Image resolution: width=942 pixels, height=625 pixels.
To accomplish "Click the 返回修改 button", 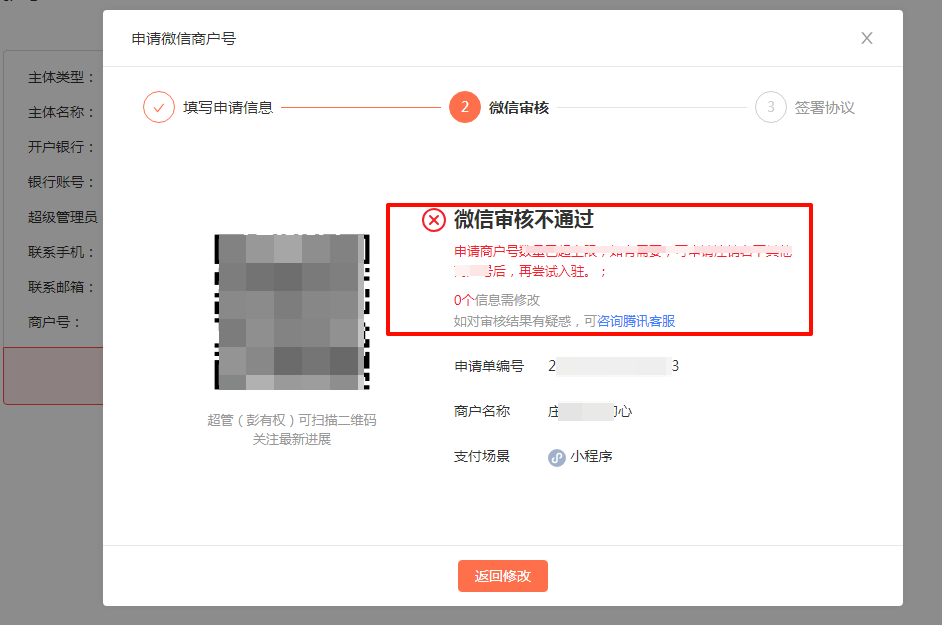I will (x=502, y=576).
